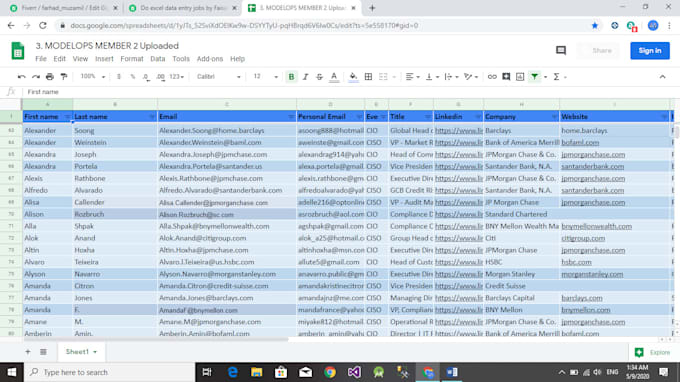This screenshot has width=680, height=382.
Task: Open vertical align dropdown
Action: click(x=432, y=77)
